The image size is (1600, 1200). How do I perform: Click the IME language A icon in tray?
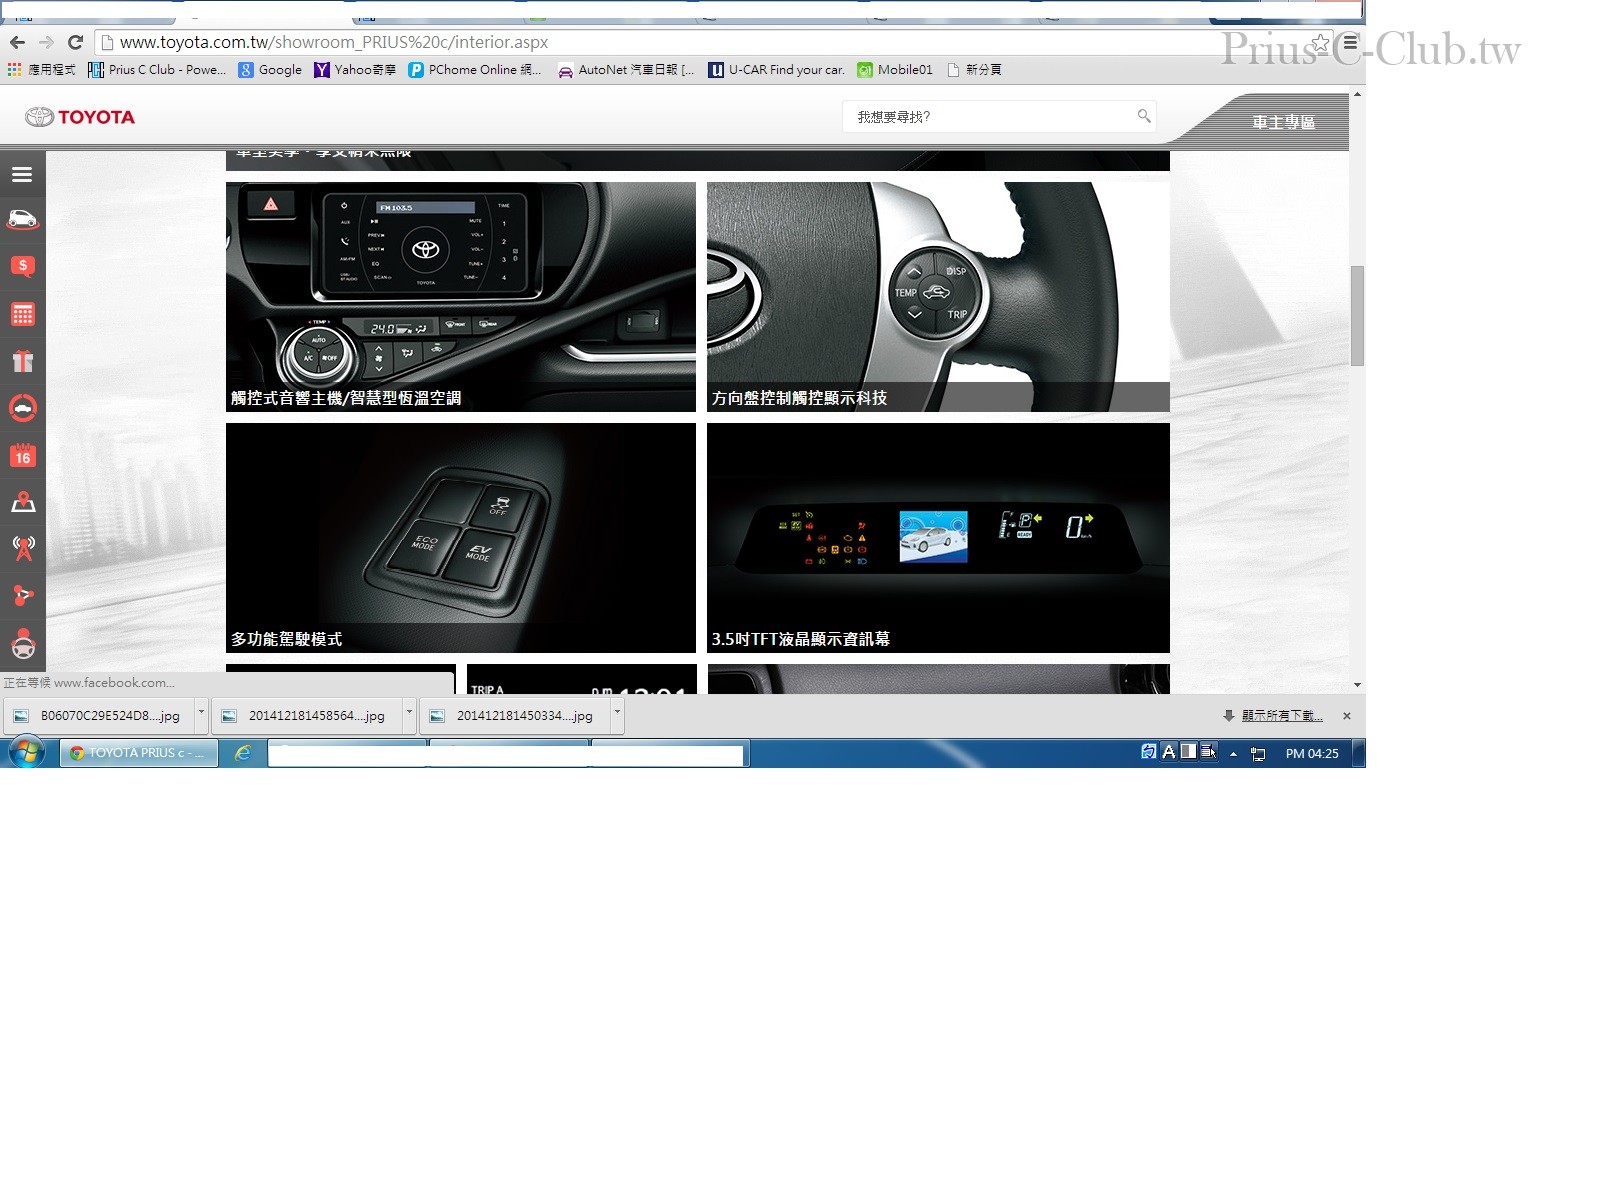click(1168, 752)
